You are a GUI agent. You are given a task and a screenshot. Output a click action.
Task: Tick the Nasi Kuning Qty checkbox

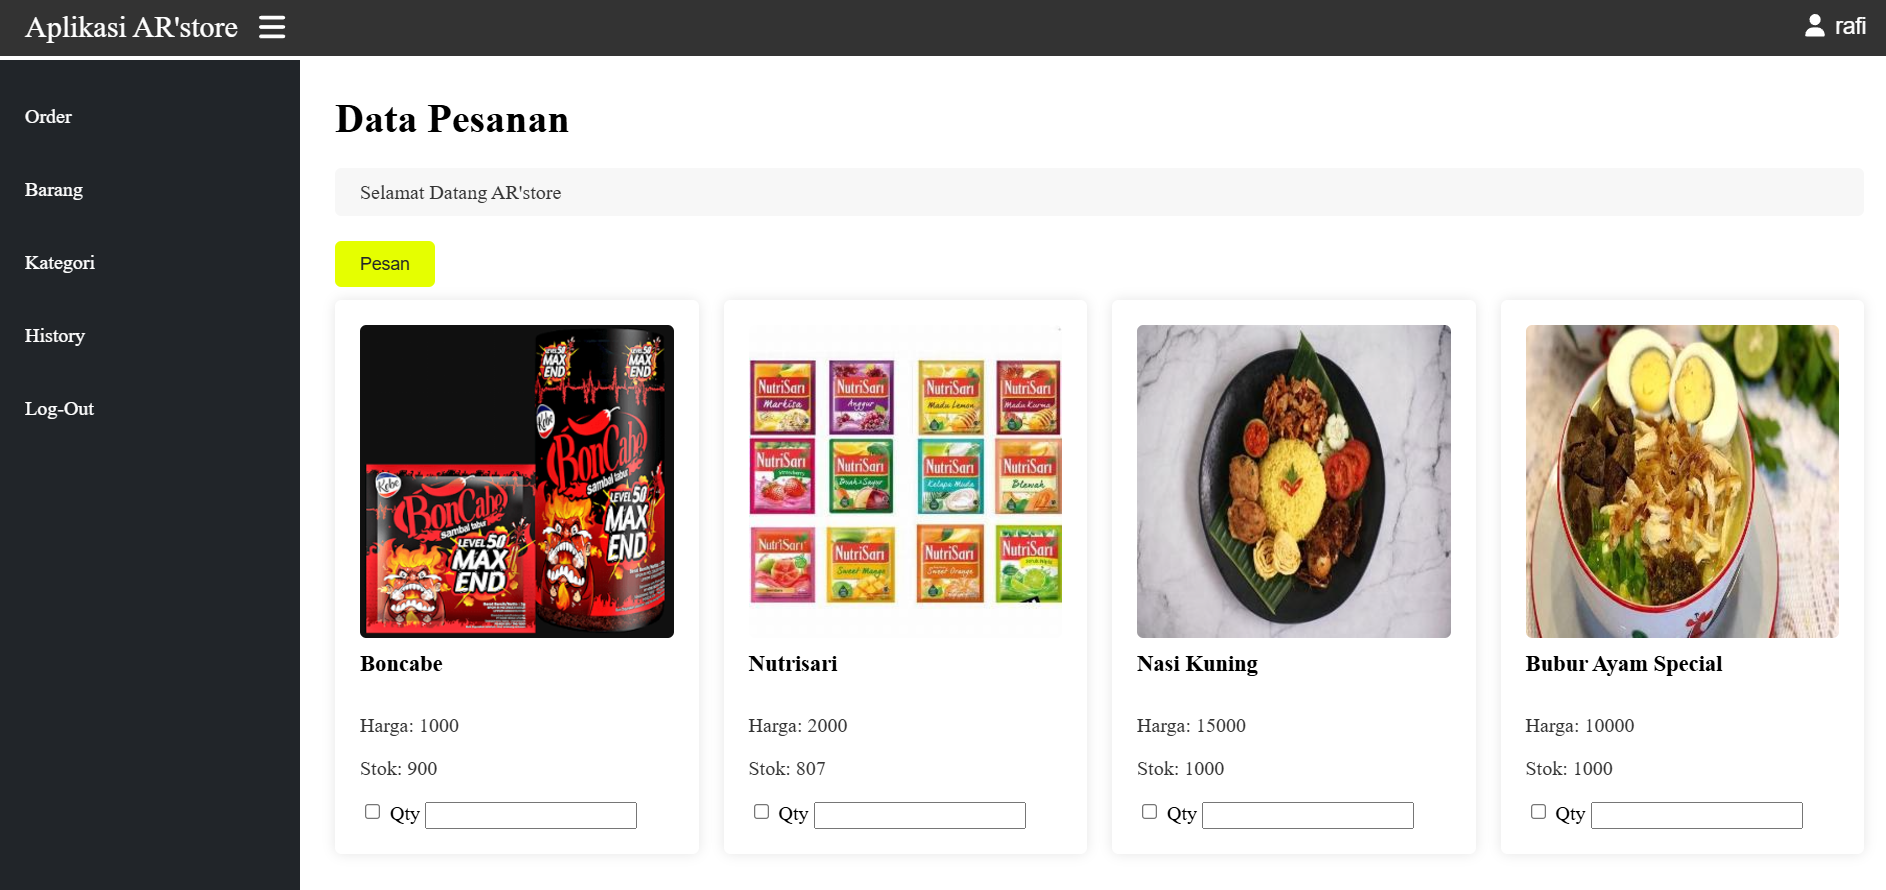click(1149, 812)
